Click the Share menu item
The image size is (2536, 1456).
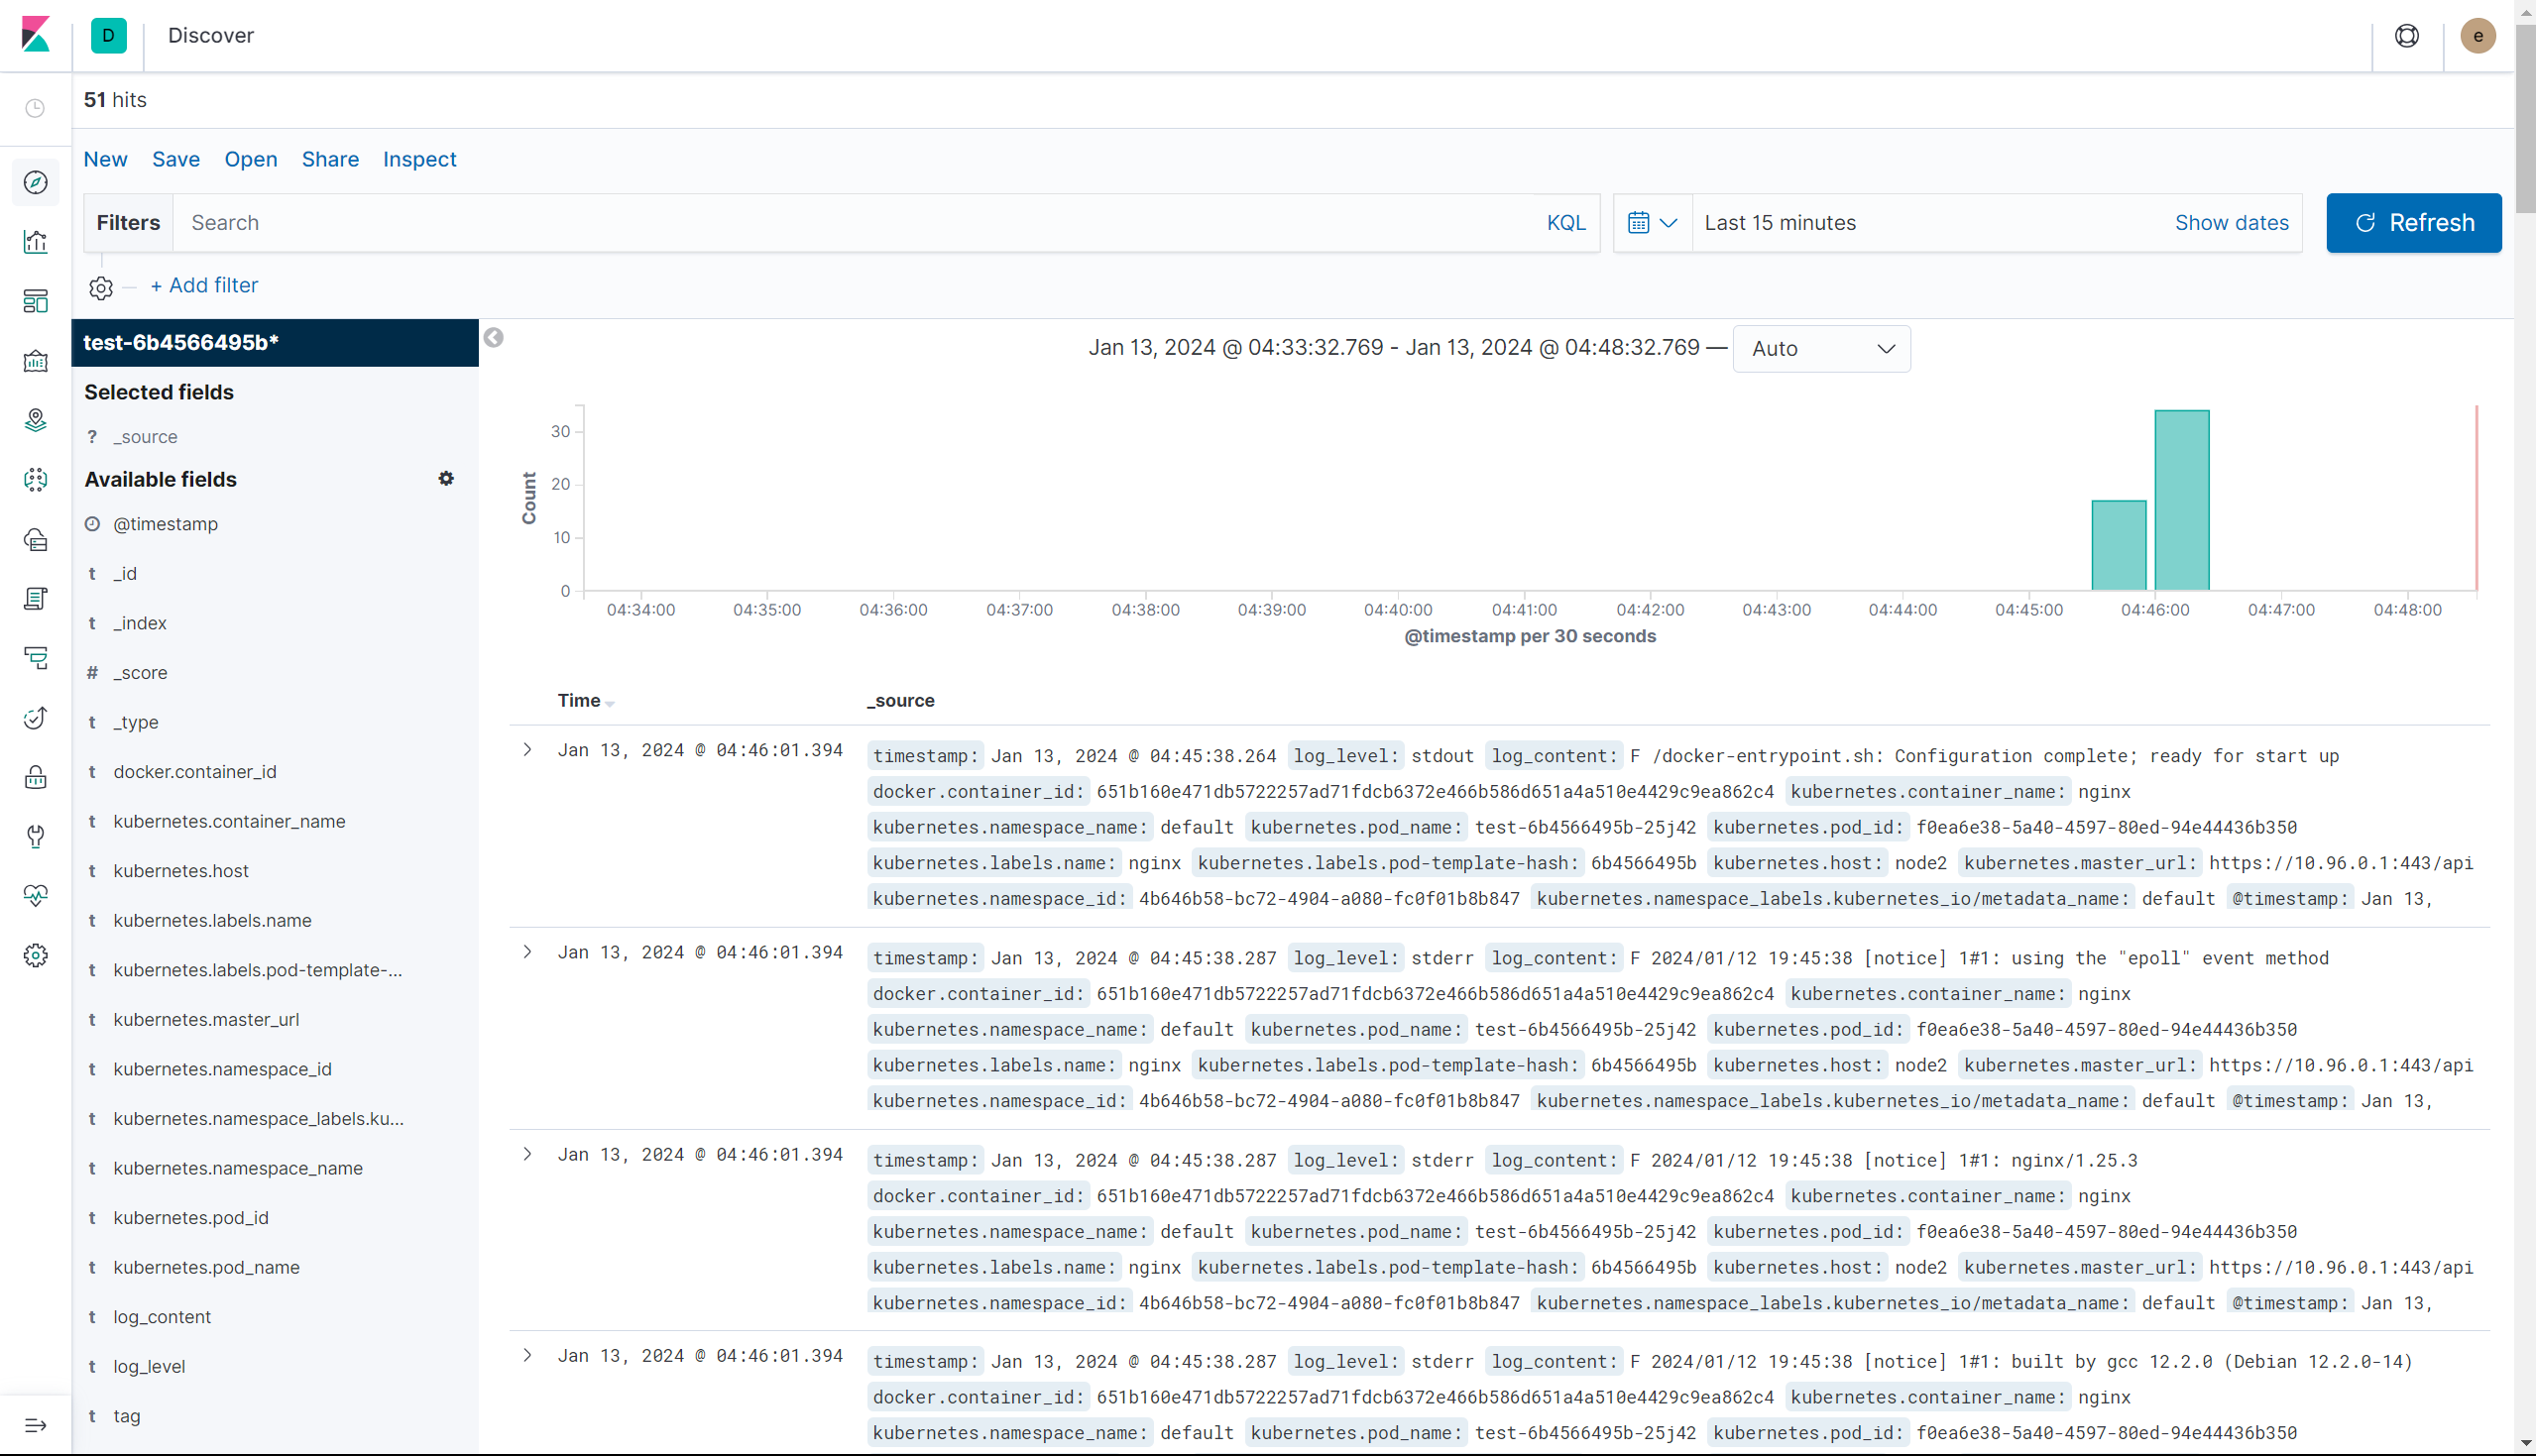click(x=330, y=159)
